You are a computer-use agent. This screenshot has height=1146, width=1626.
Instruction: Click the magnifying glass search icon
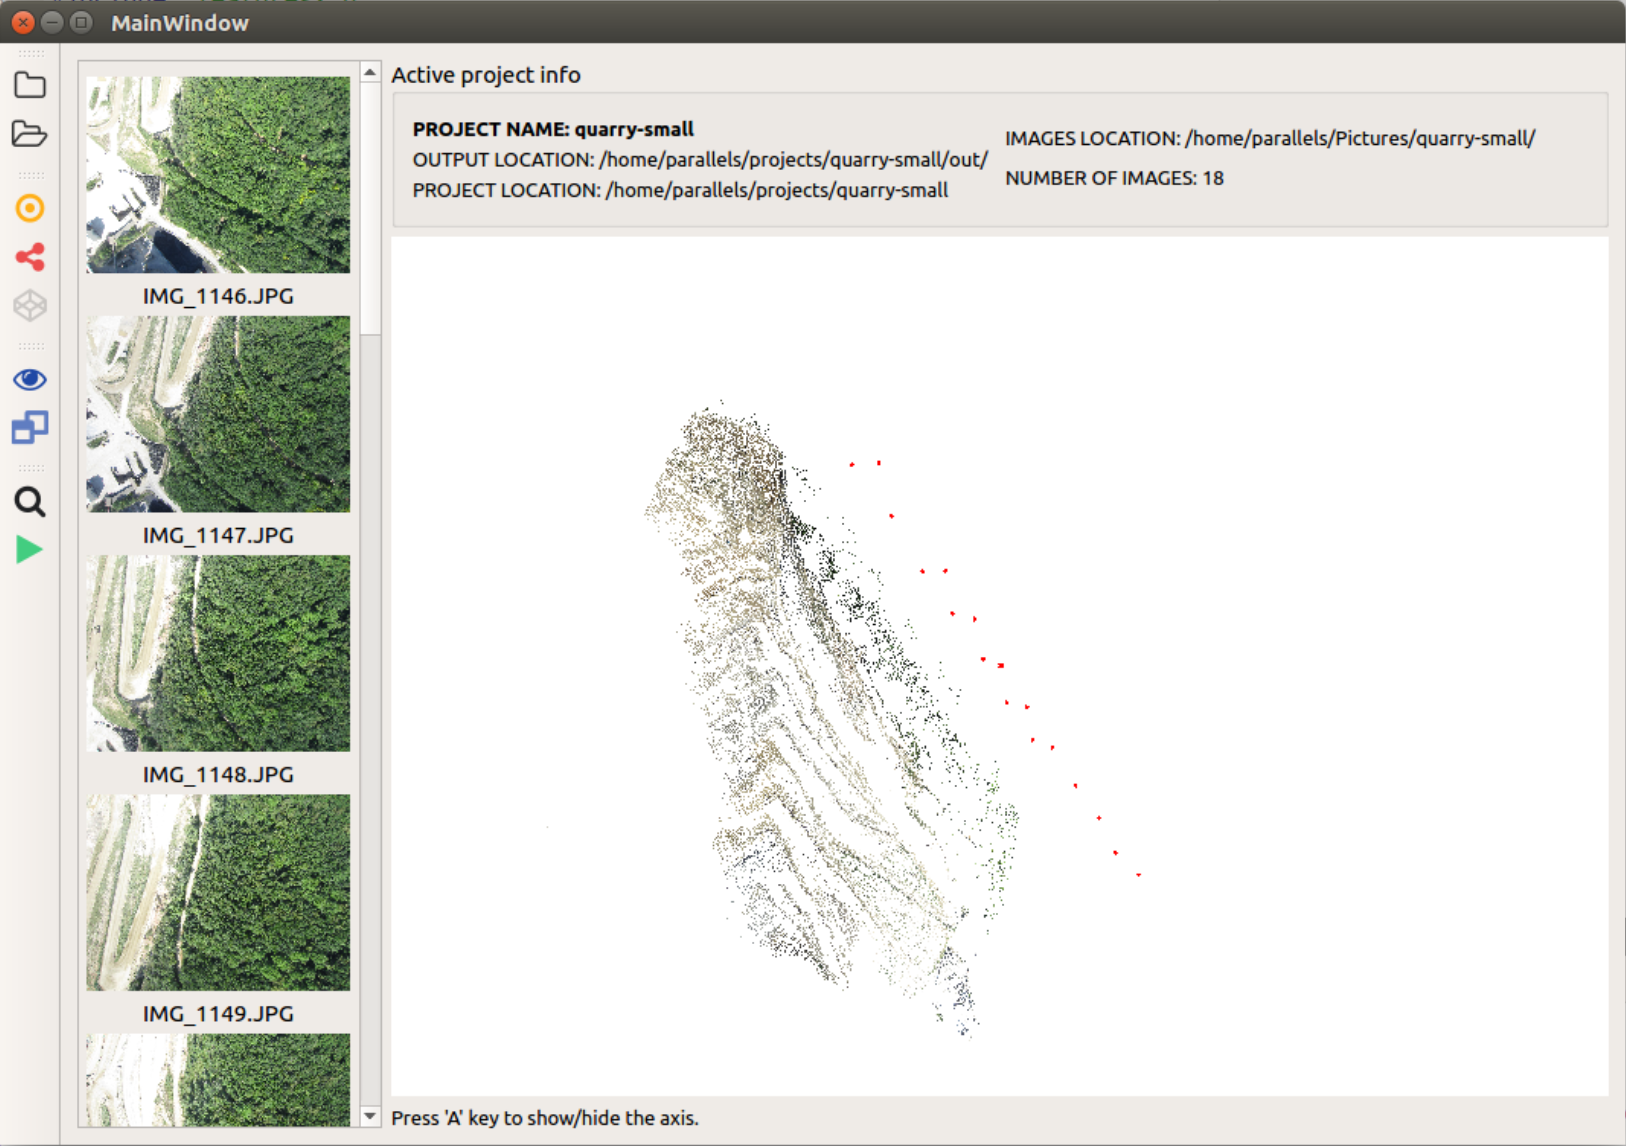click(x=30, y=501)
